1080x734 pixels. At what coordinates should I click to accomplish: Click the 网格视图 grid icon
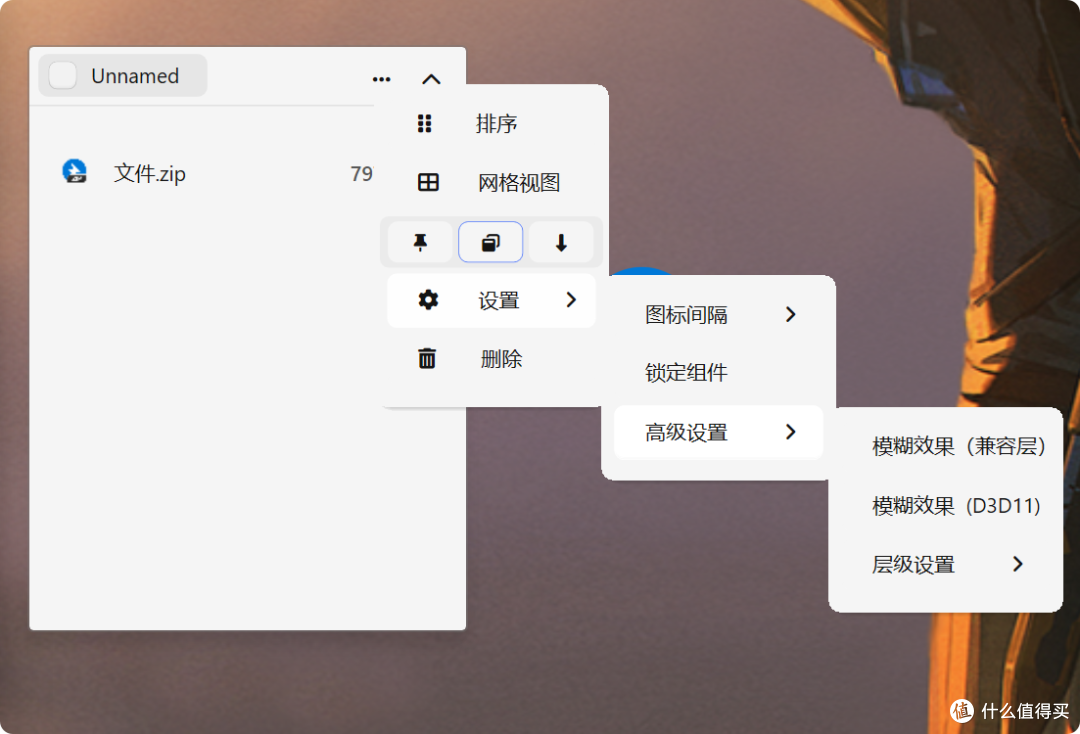pyautogui.click(x=428, y=182)
